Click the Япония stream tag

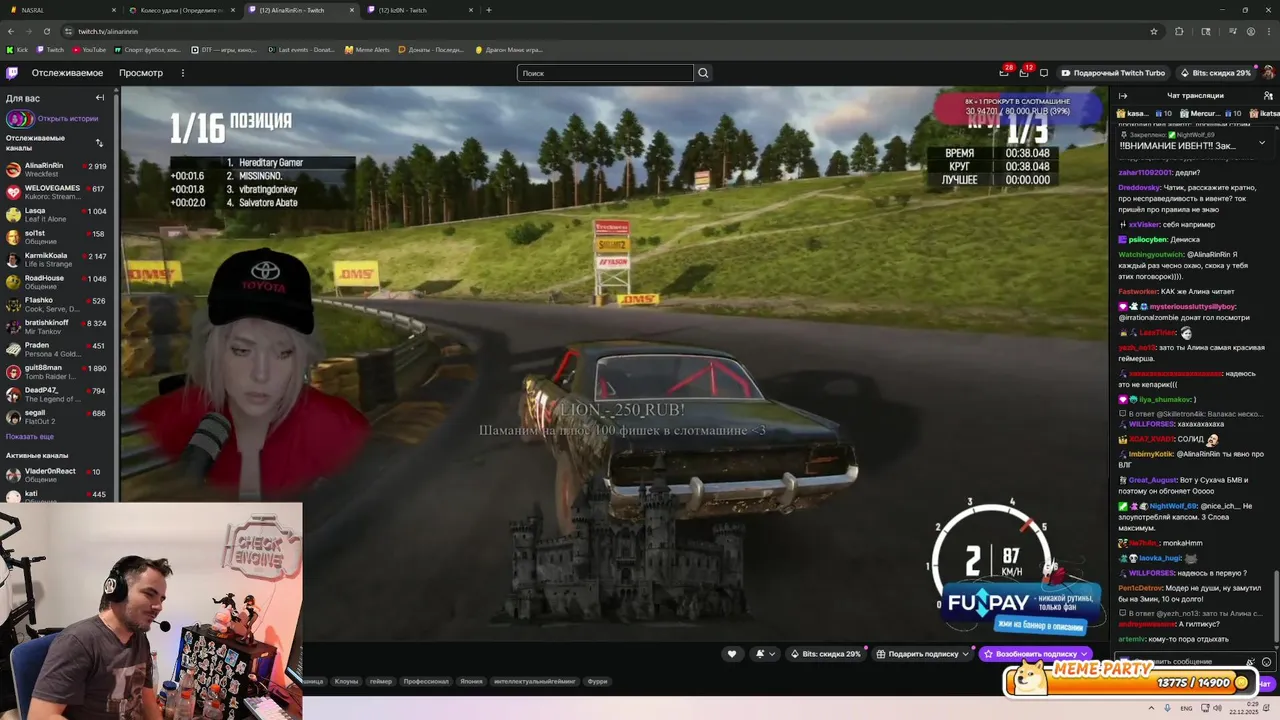click(471, 681)
